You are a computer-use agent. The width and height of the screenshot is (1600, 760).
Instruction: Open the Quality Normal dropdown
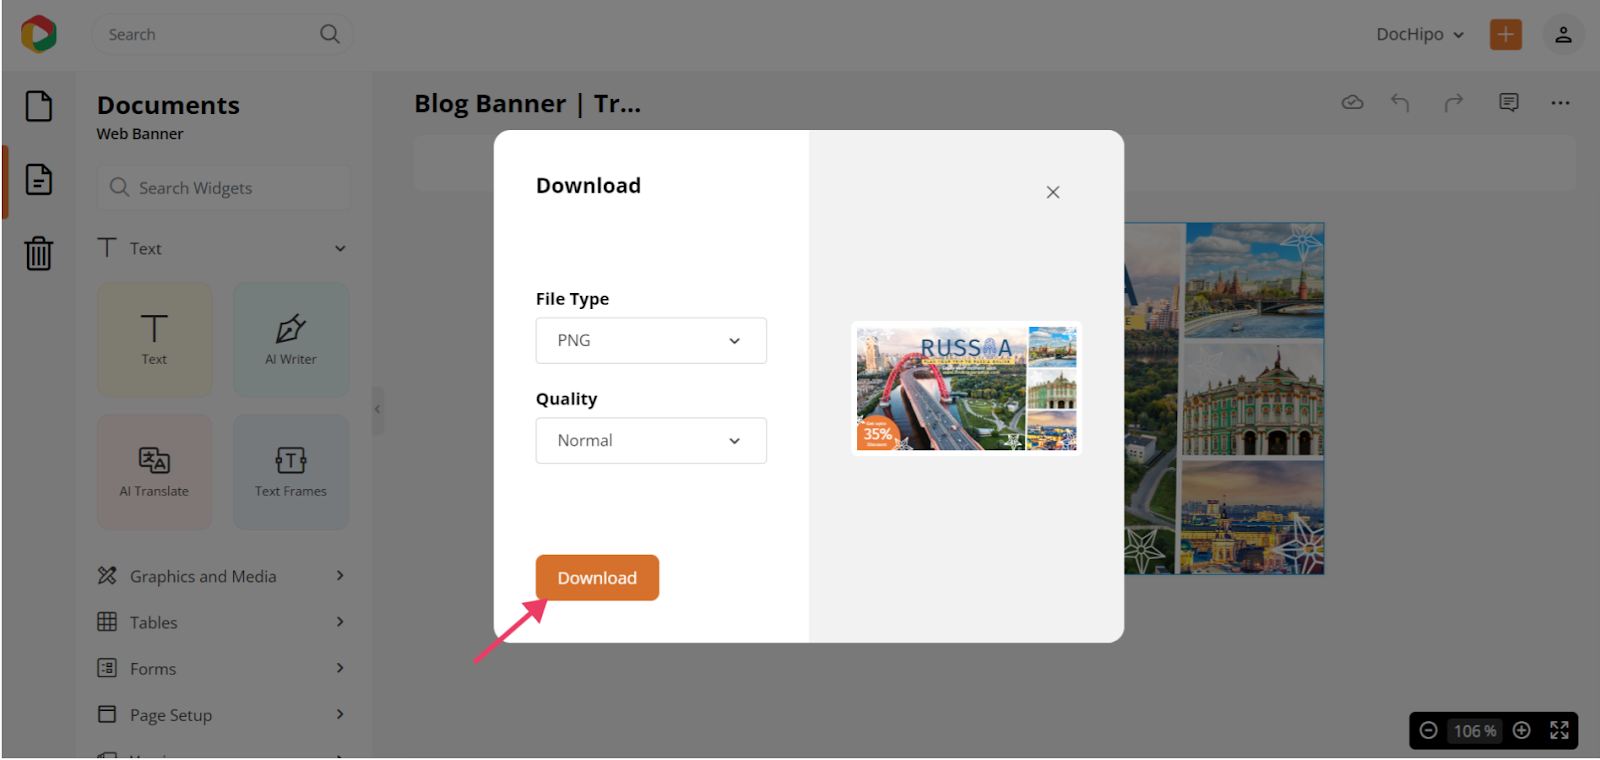[x=651, y=441]
